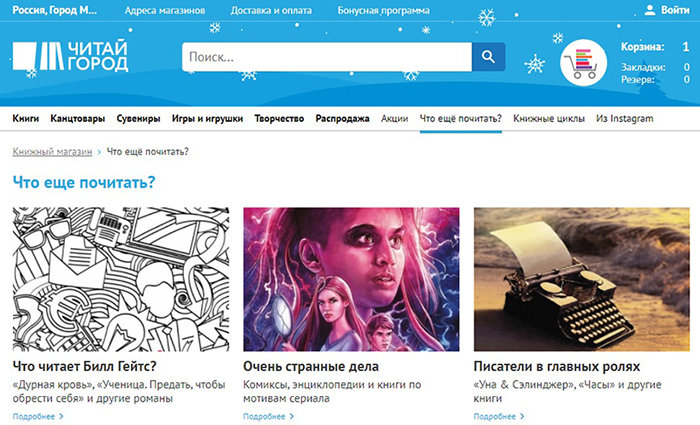Click Подробнее under Что читает Билл Гейтс?
700x425 pixels.
[x=34, y=417]
